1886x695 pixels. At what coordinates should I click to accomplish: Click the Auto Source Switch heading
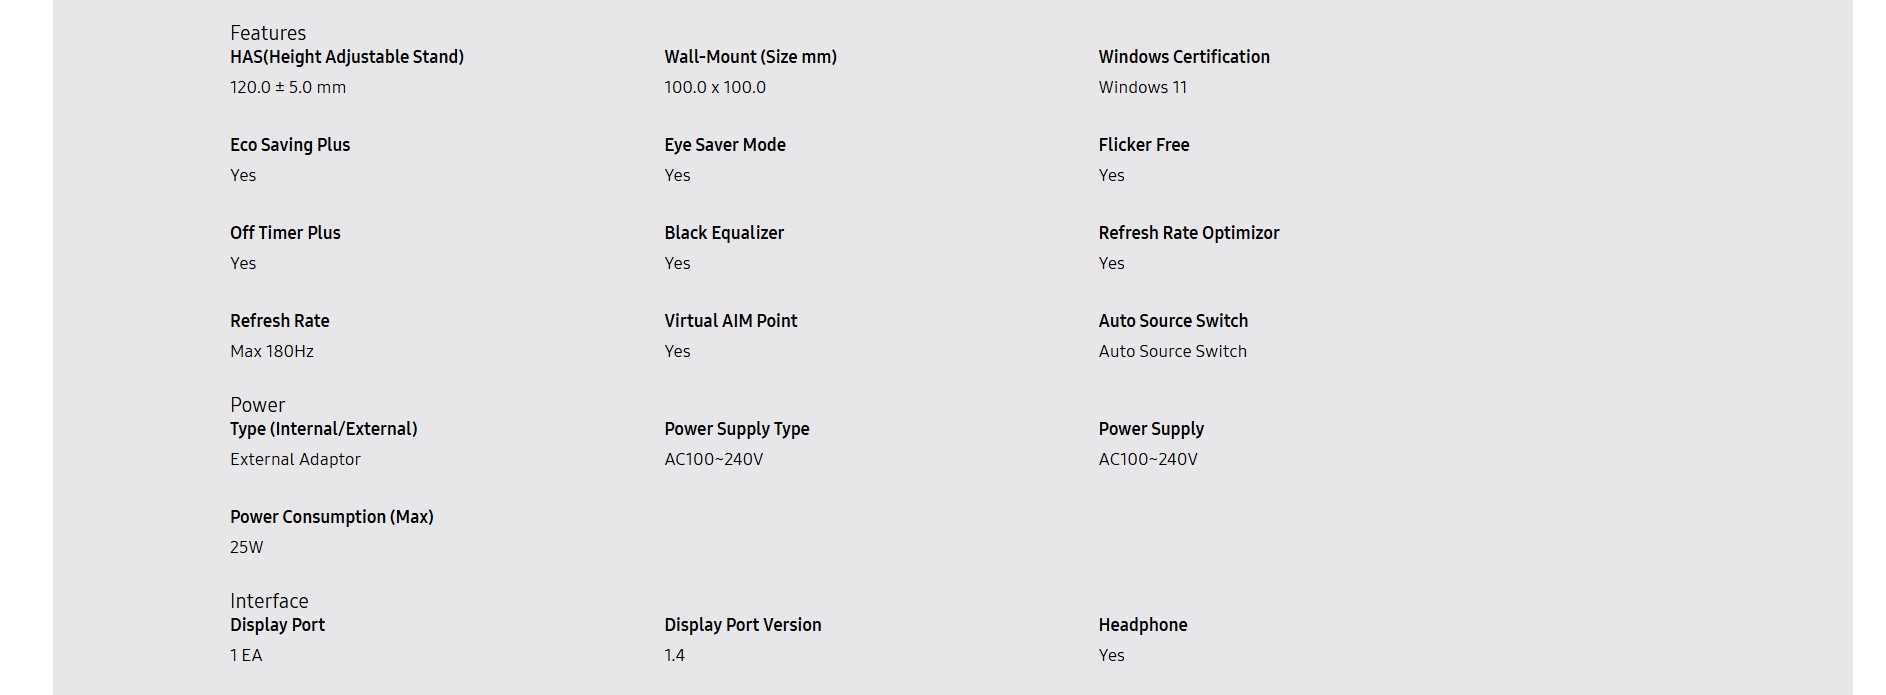coord(1173,321)
